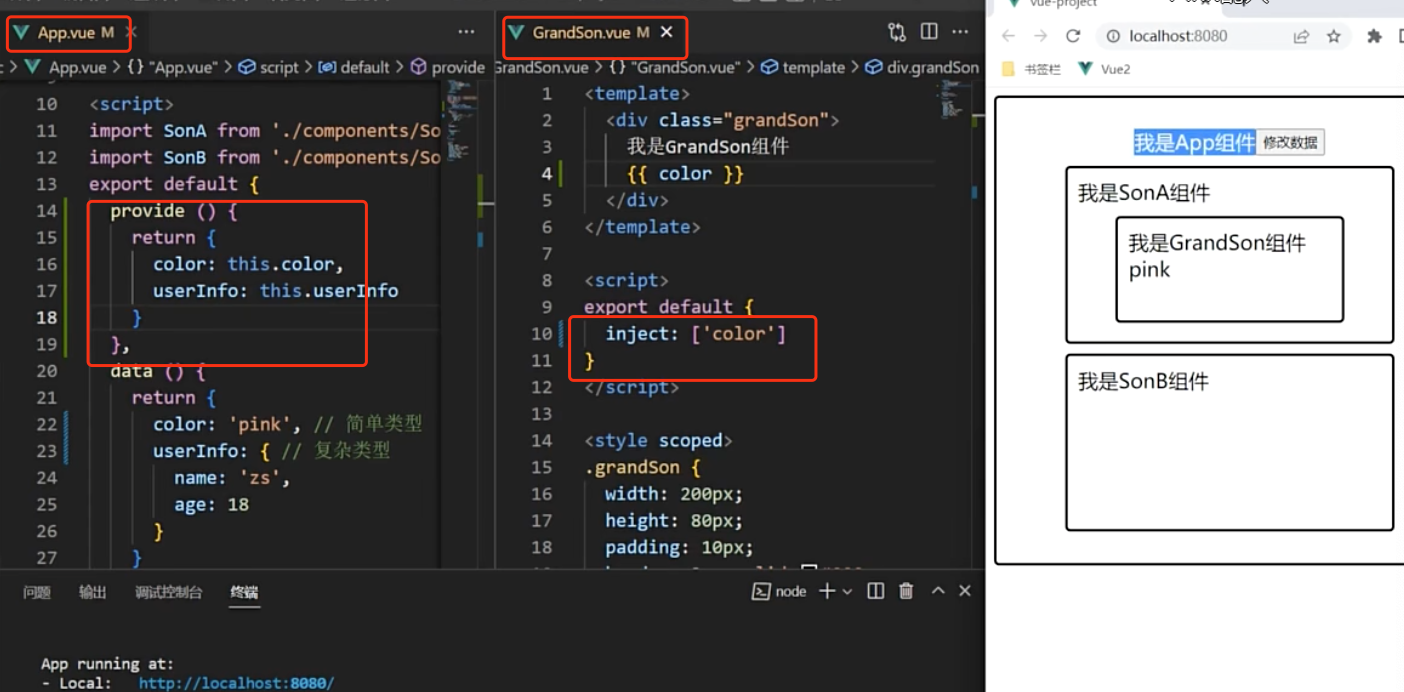Screen dimensions: 1404x692
Task: Open the 输出 (Output) panel tab
Action: tap(93, 592)
